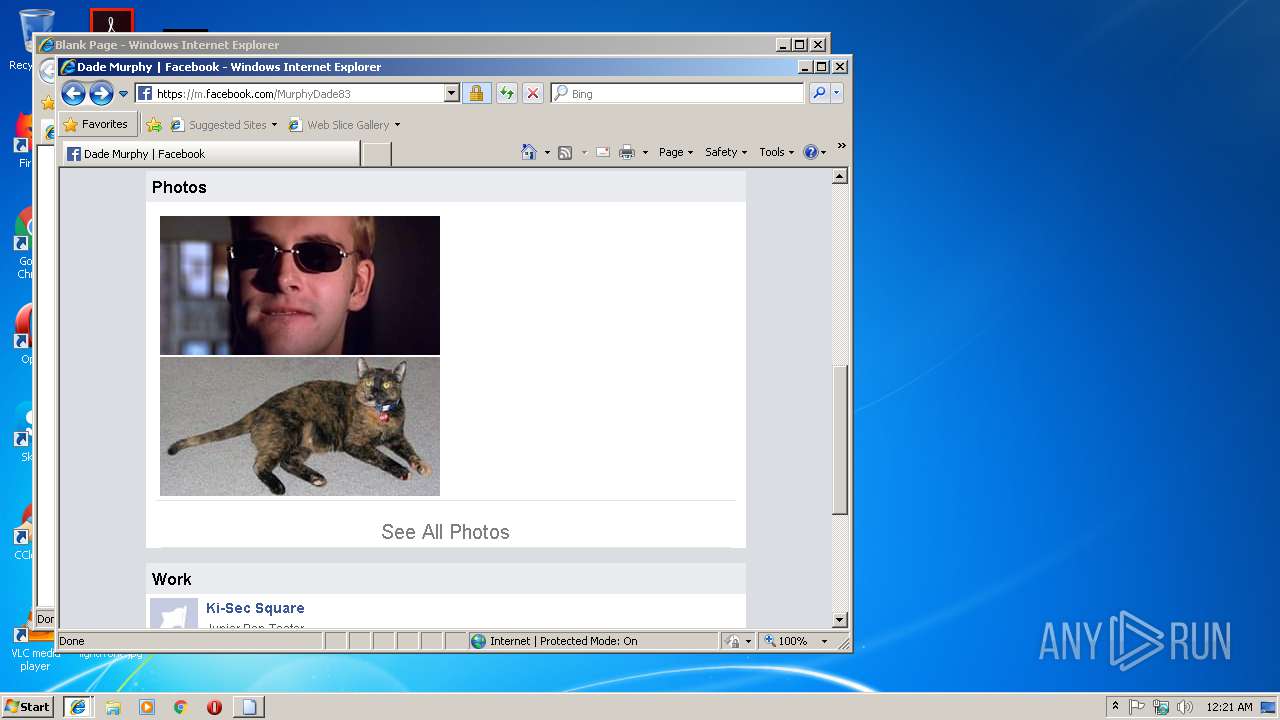Show more command bar items chevron
The image size is (1280, 720).
pyautogui.click(x=841, y=147)
